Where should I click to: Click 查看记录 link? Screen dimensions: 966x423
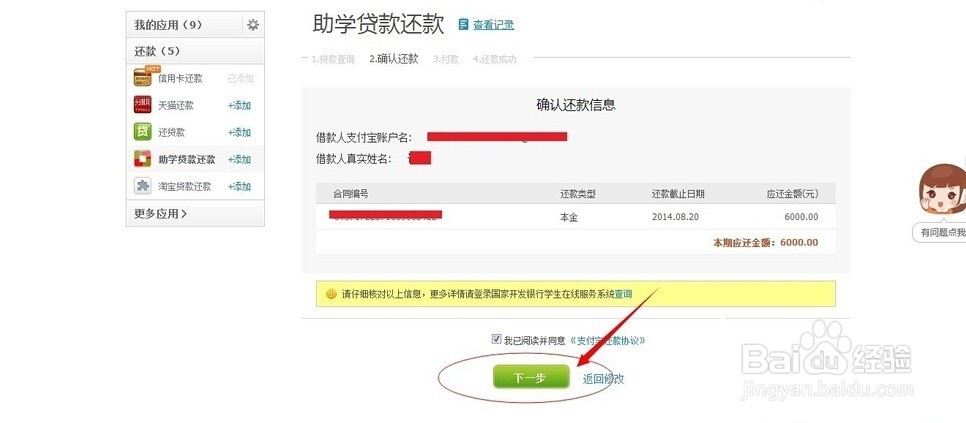coord(493,25)
